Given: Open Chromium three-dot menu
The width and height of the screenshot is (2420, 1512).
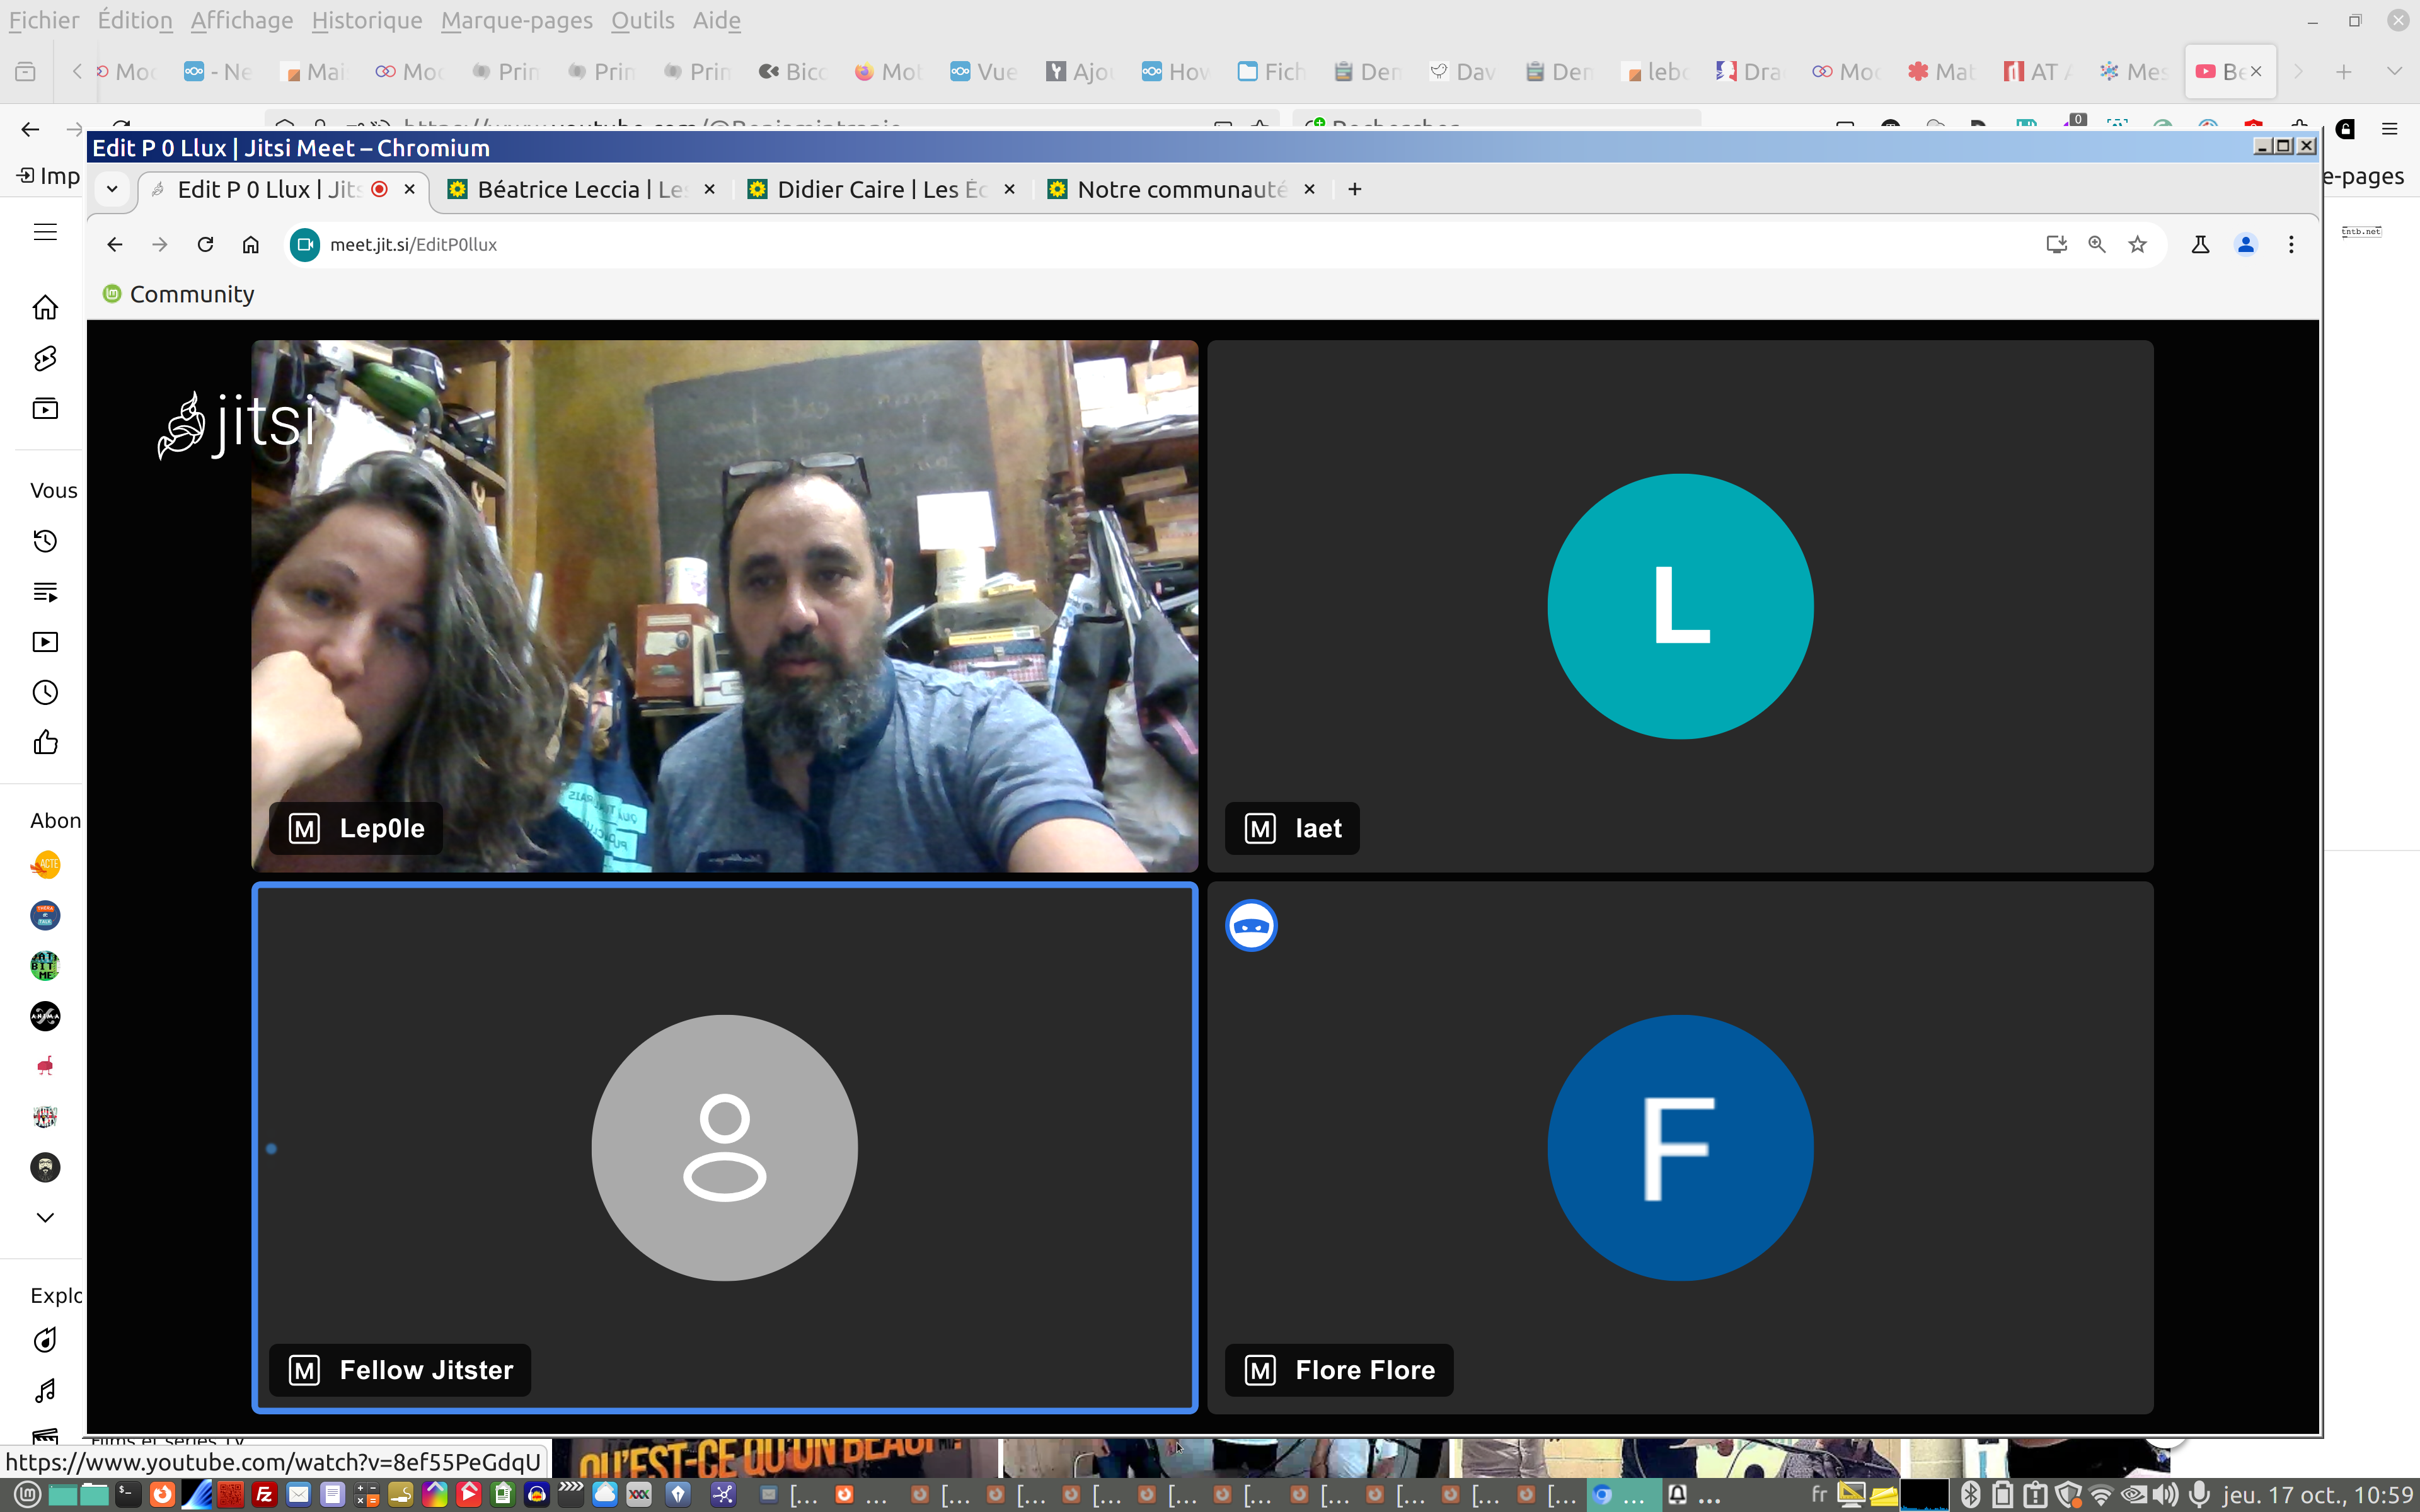Looking at the screenshot, I should pyautogui.click(x=2291, y=245).
